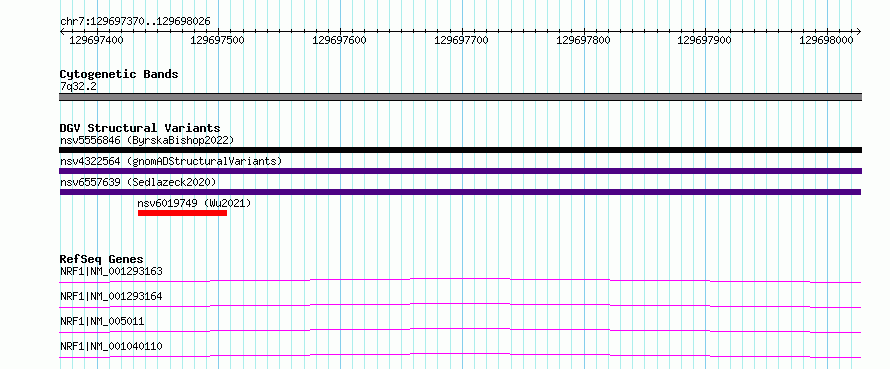Click the 7q32.2 band label

(78, 86)
